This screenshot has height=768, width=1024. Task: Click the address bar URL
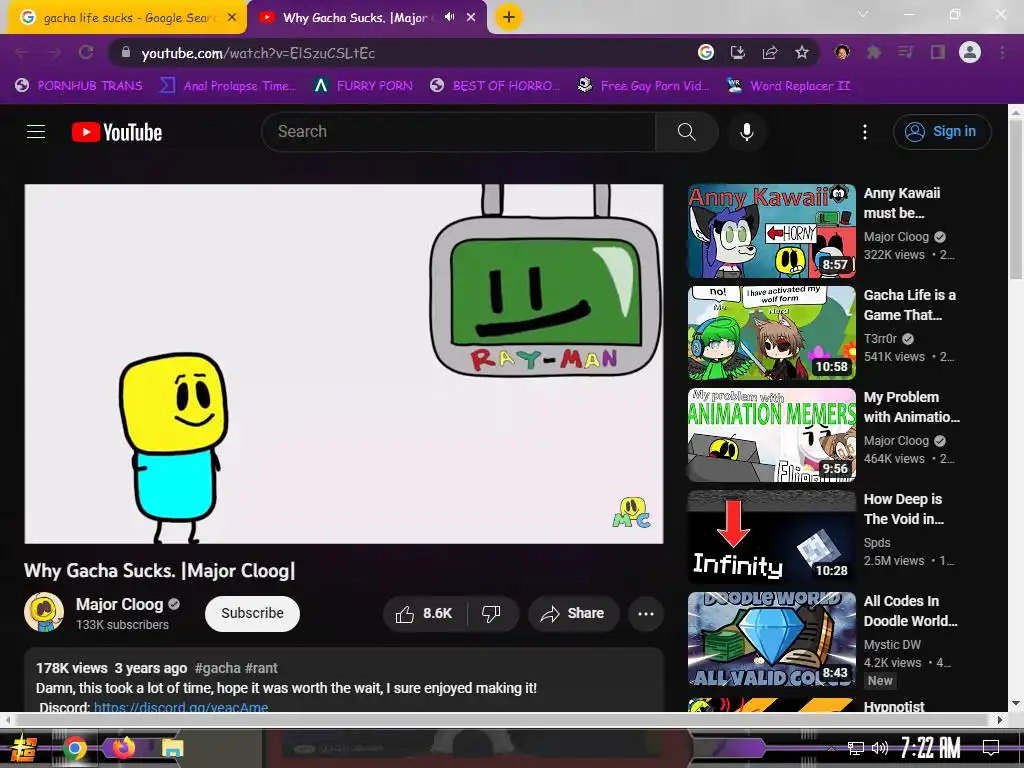pos(258,53)
